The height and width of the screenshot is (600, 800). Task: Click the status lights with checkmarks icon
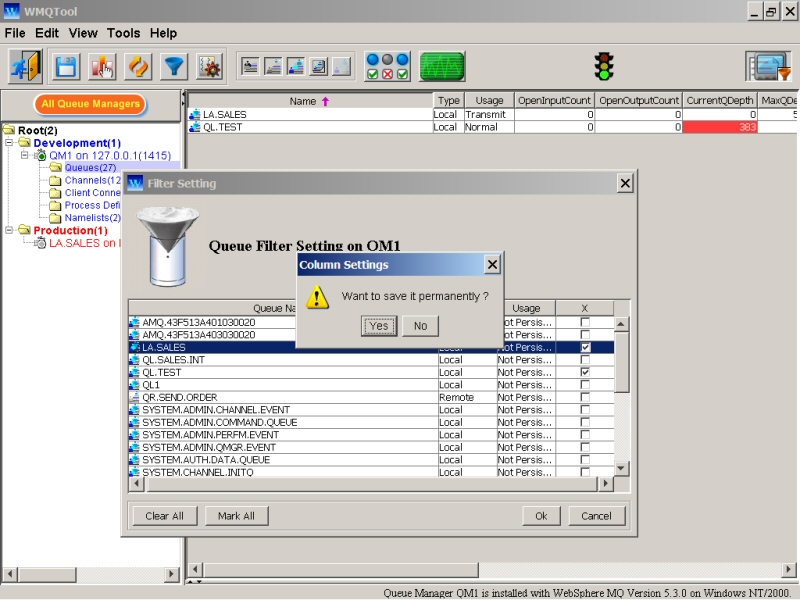pyautogui.click(x=387, y=67)
